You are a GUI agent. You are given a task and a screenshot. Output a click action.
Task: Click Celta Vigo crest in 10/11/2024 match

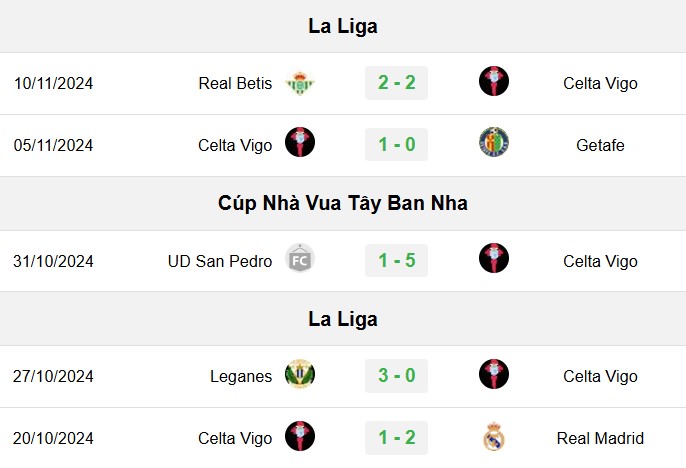click(x=494, y=81)
